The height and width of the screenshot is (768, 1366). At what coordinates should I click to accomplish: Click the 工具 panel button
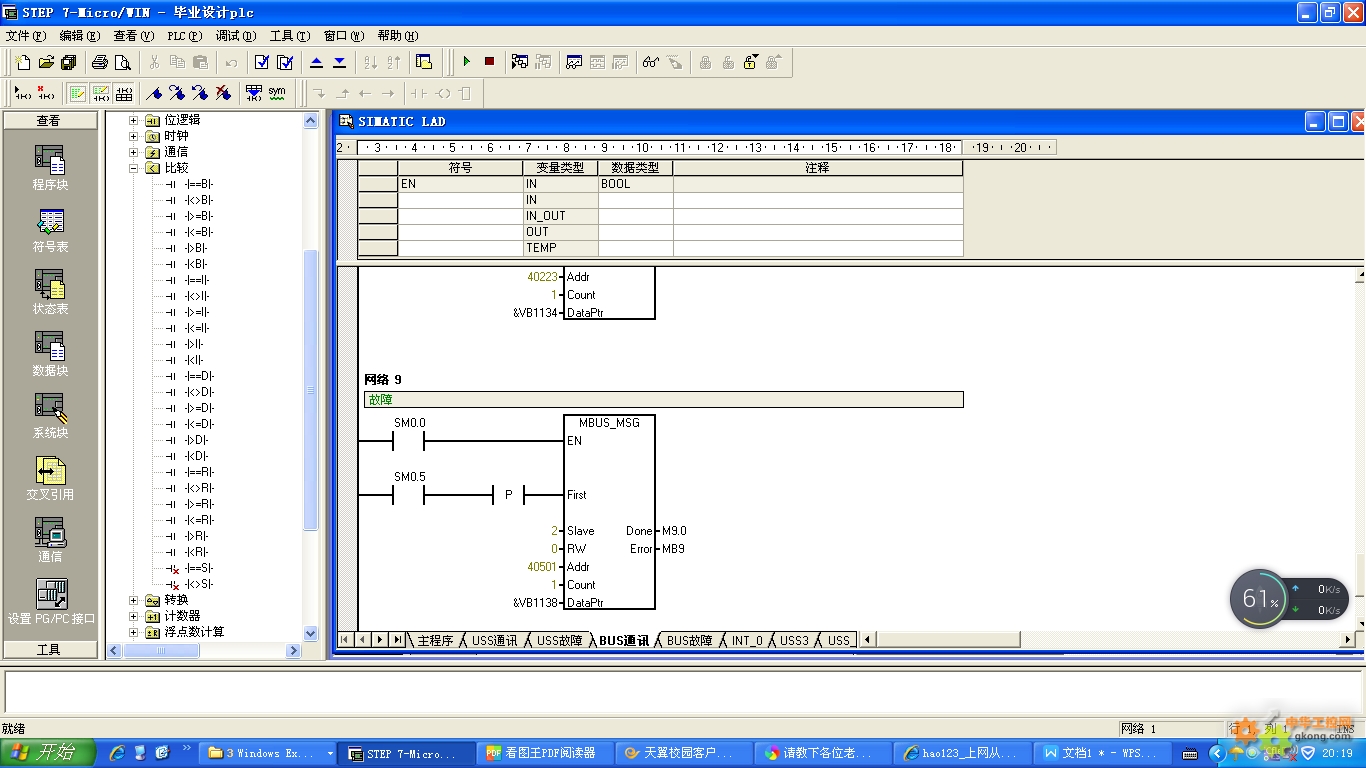point(49,649)
